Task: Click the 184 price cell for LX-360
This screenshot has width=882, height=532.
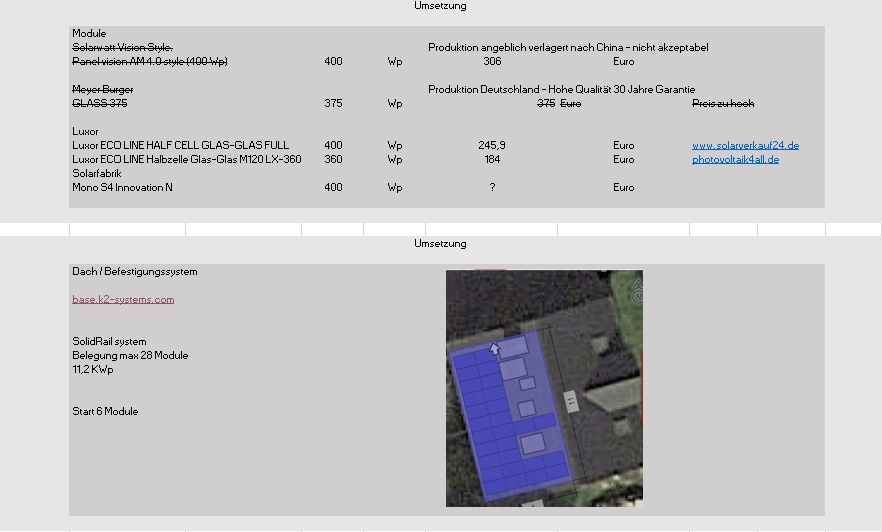Action: pos(492,159)
